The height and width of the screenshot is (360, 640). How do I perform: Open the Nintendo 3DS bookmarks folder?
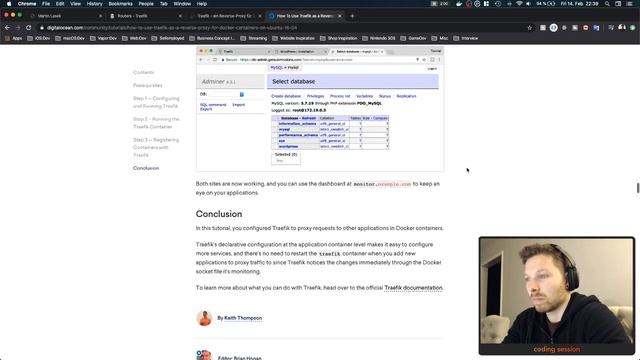pos(379,38)
